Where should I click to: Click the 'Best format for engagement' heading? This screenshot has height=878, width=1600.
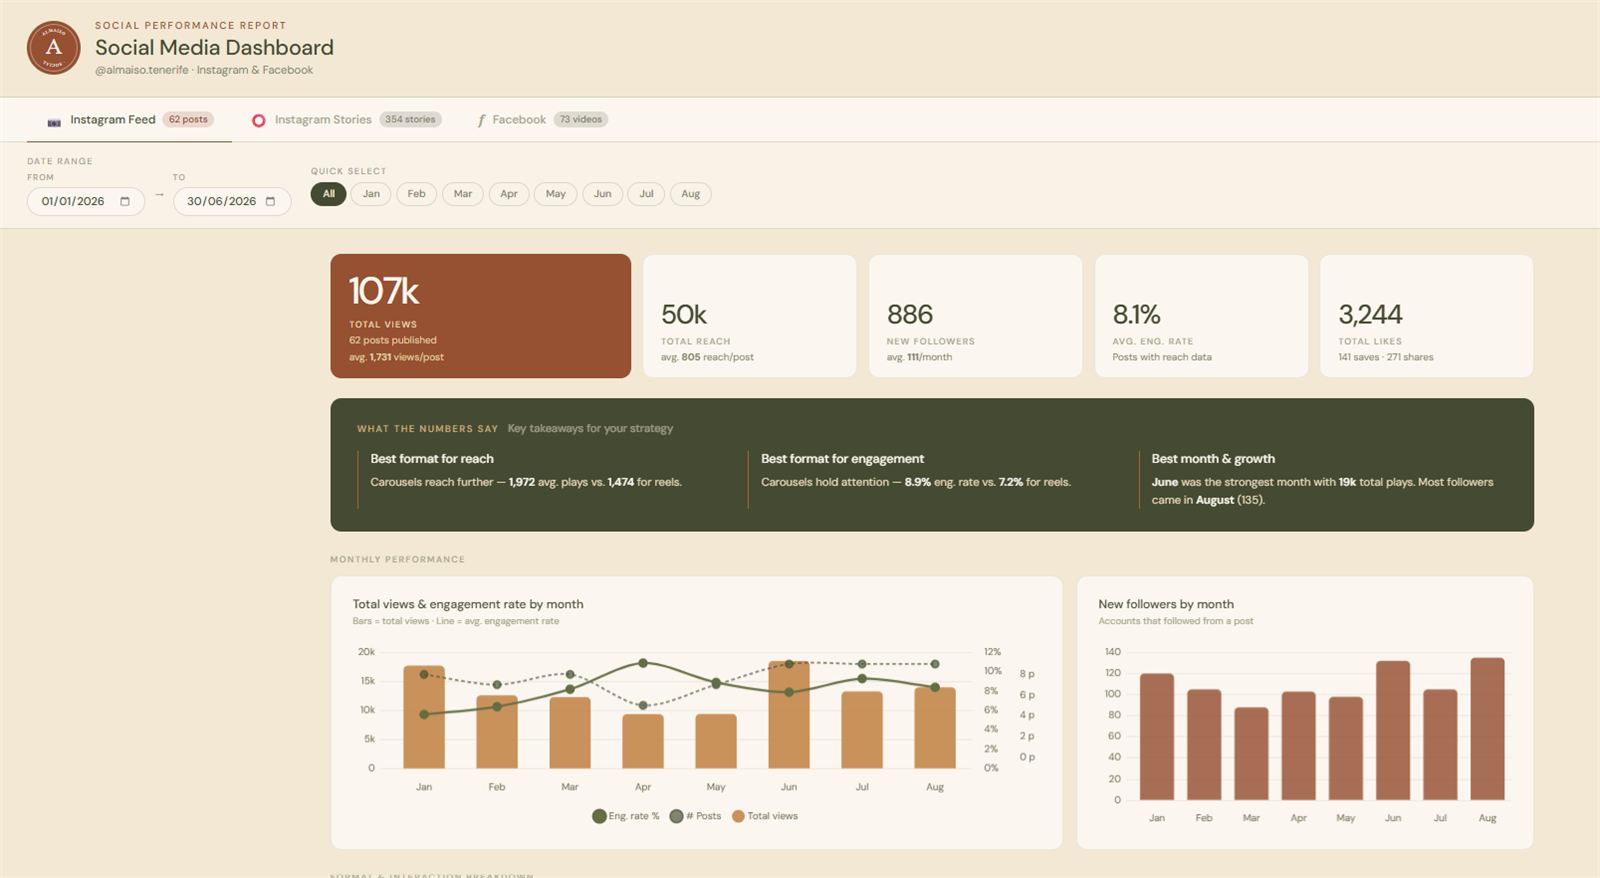click(x=842, y=459)
